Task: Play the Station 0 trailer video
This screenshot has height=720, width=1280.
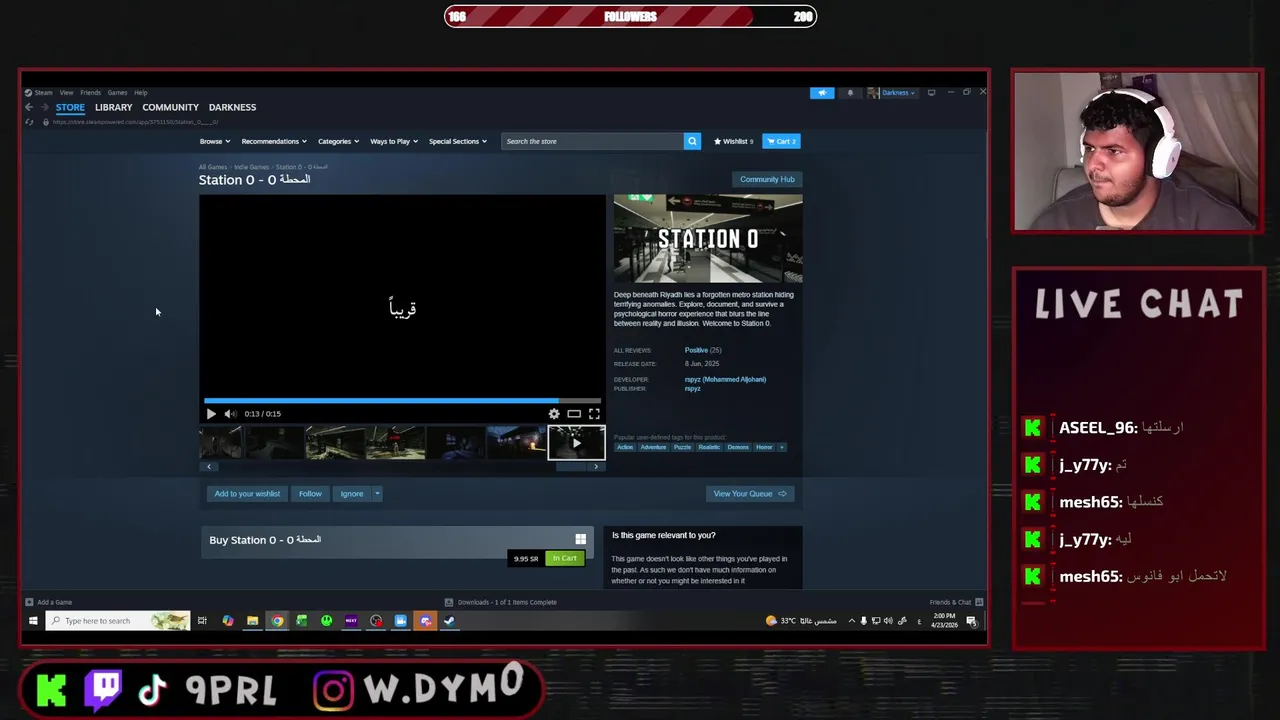Action: [211, 413]
